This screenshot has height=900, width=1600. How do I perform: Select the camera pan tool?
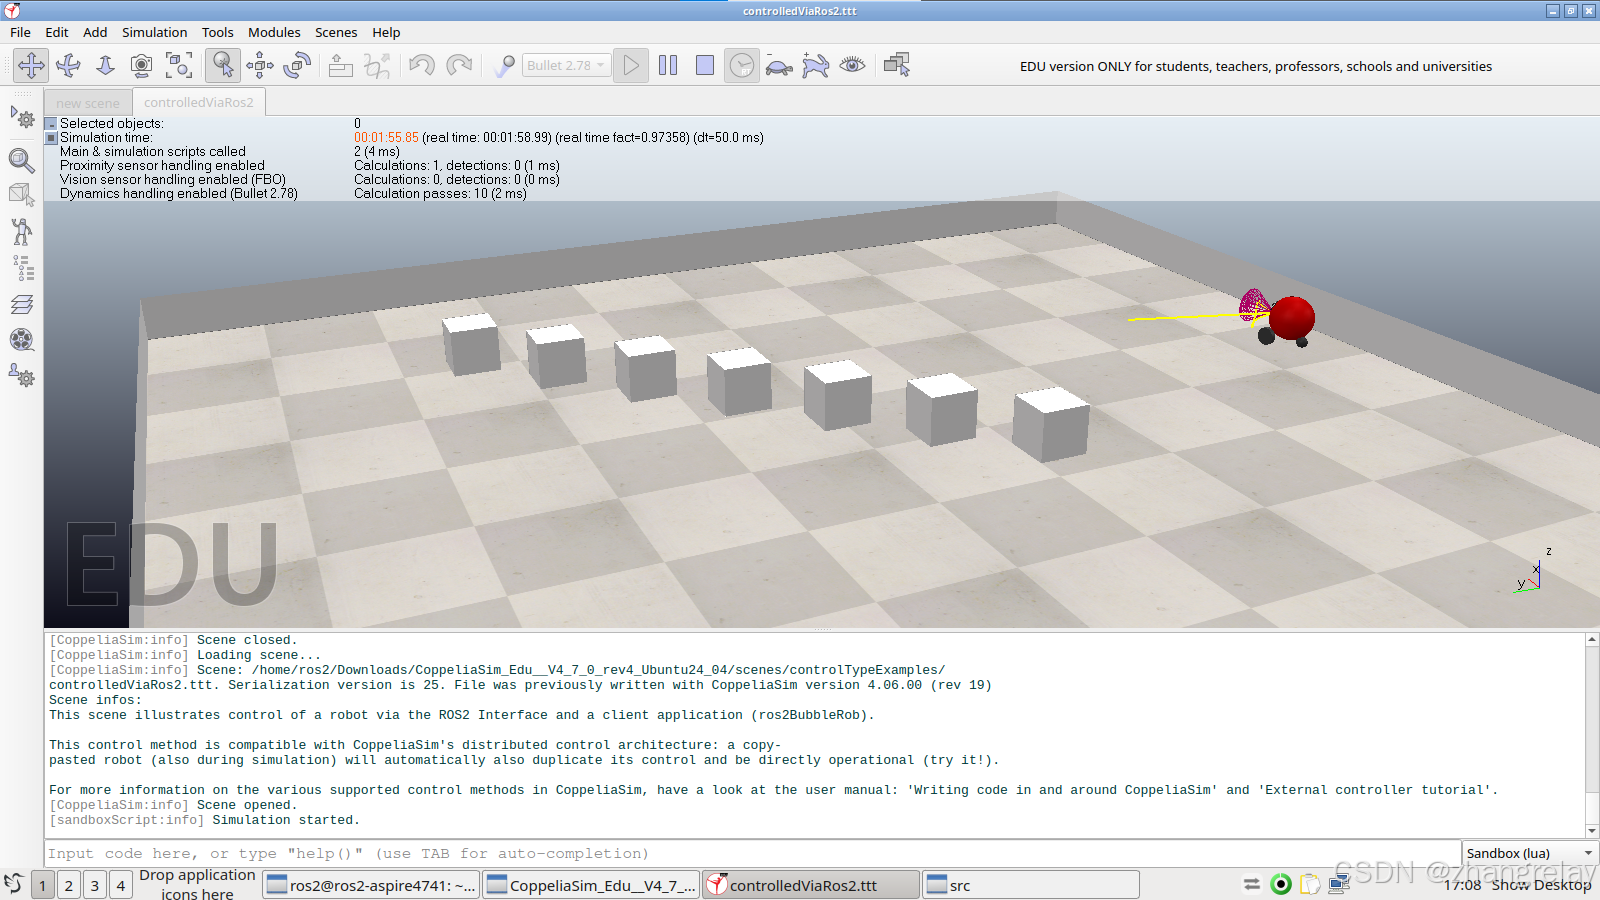point(30,65)
